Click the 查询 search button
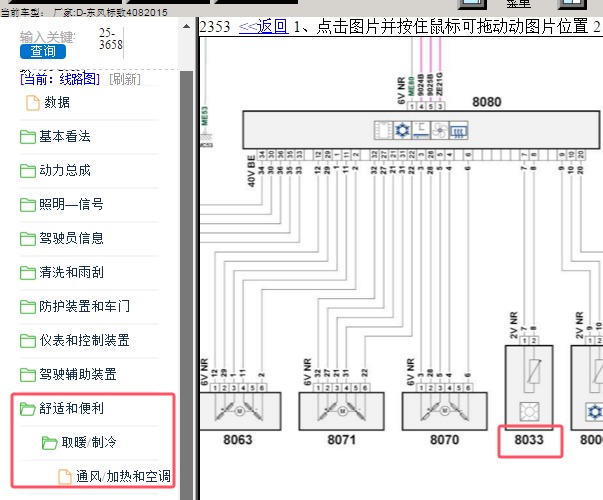 coord(43,51)
